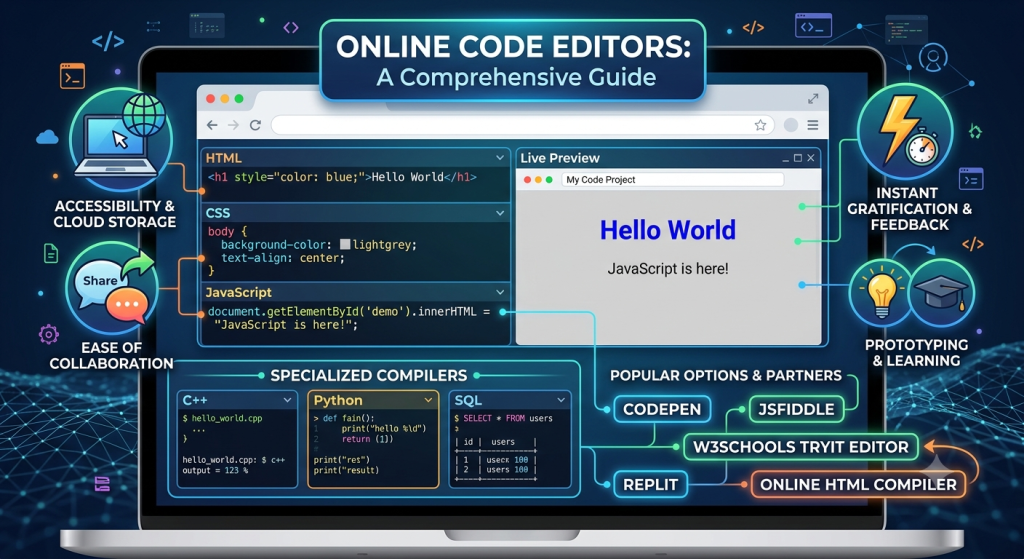Select the CSS panel header

point(356,213)
